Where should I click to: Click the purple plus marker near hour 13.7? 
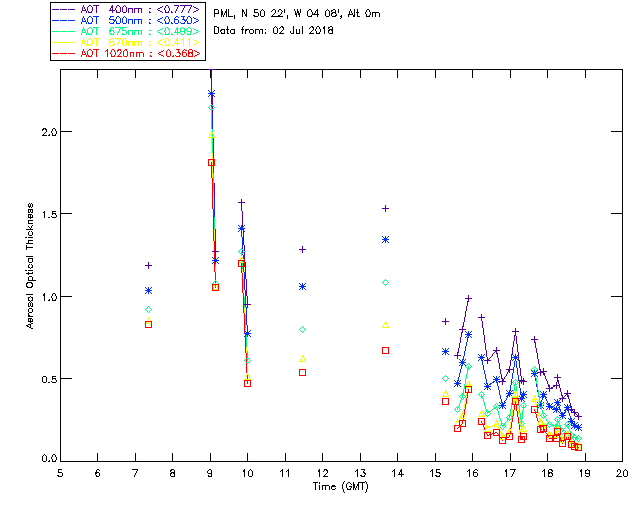point(385,209)
